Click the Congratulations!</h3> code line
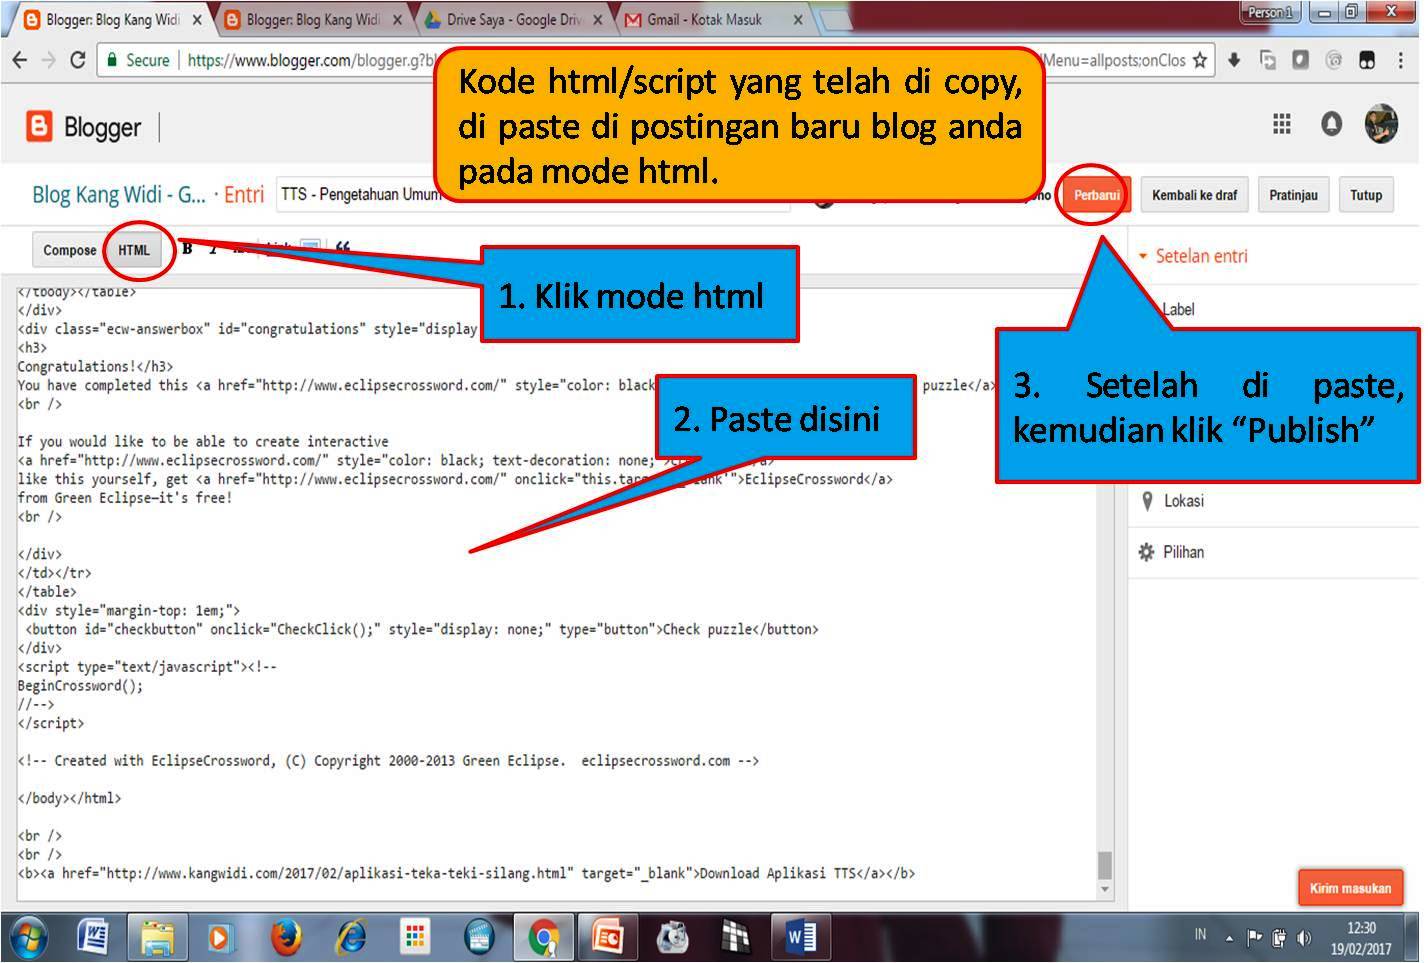Viewport: 1428px width, 963px height. click(x=95, y=367)
